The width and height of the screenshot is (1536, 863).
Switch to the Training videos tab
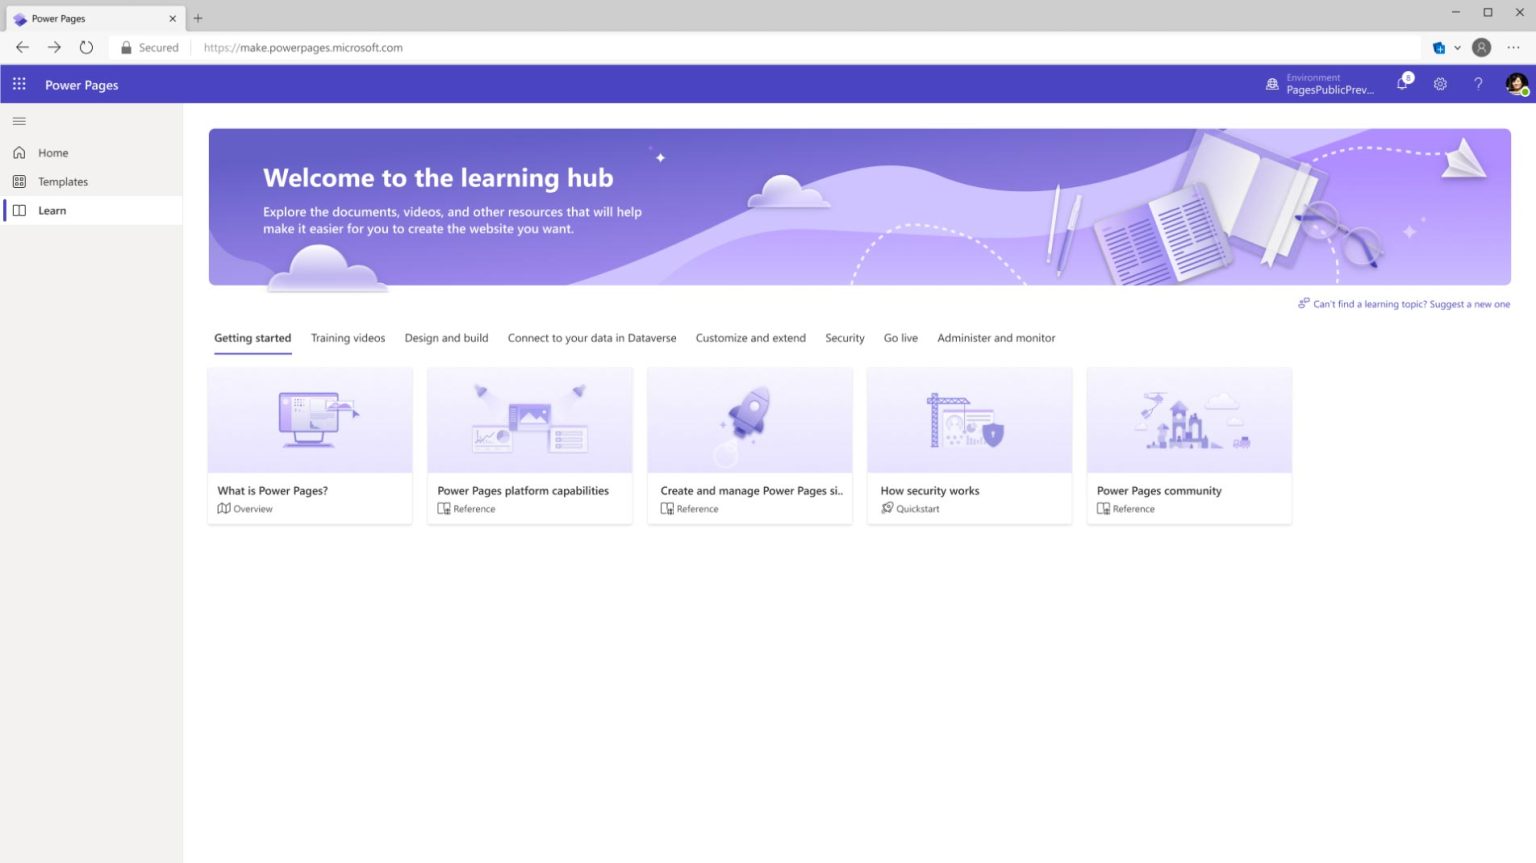pos(348,338)
